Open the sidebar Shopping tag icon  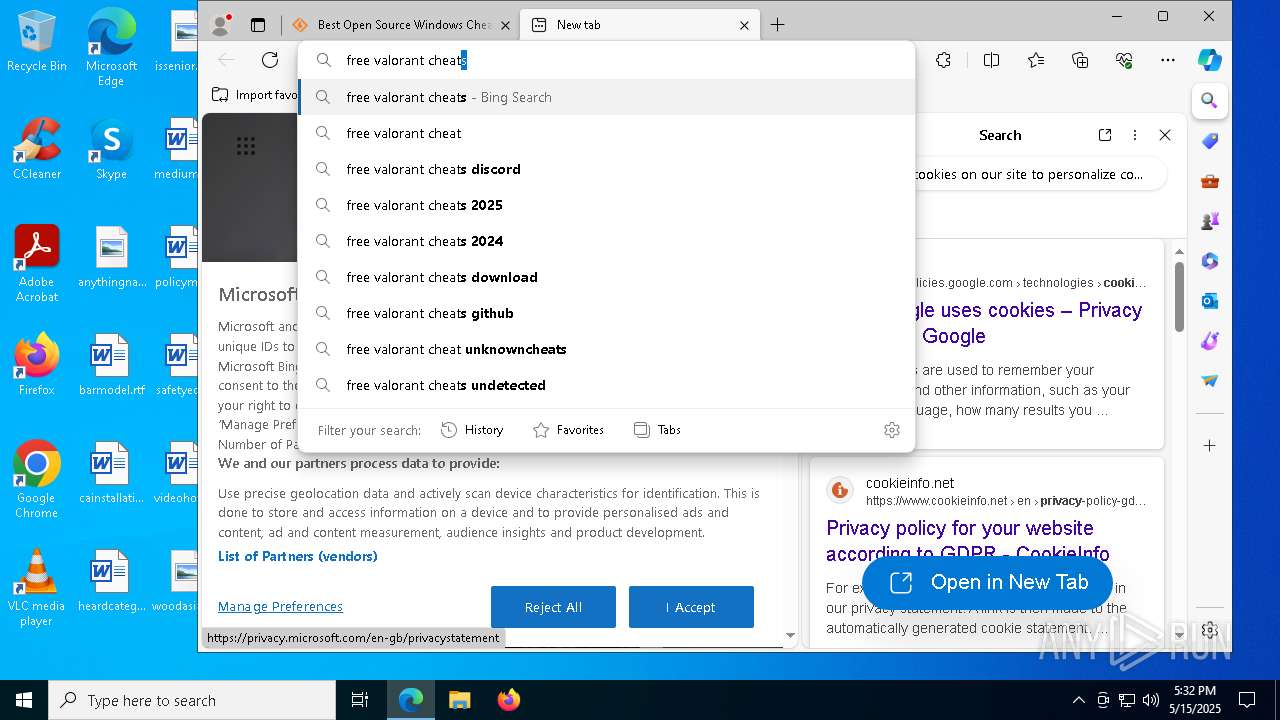tap(1210, 141)
